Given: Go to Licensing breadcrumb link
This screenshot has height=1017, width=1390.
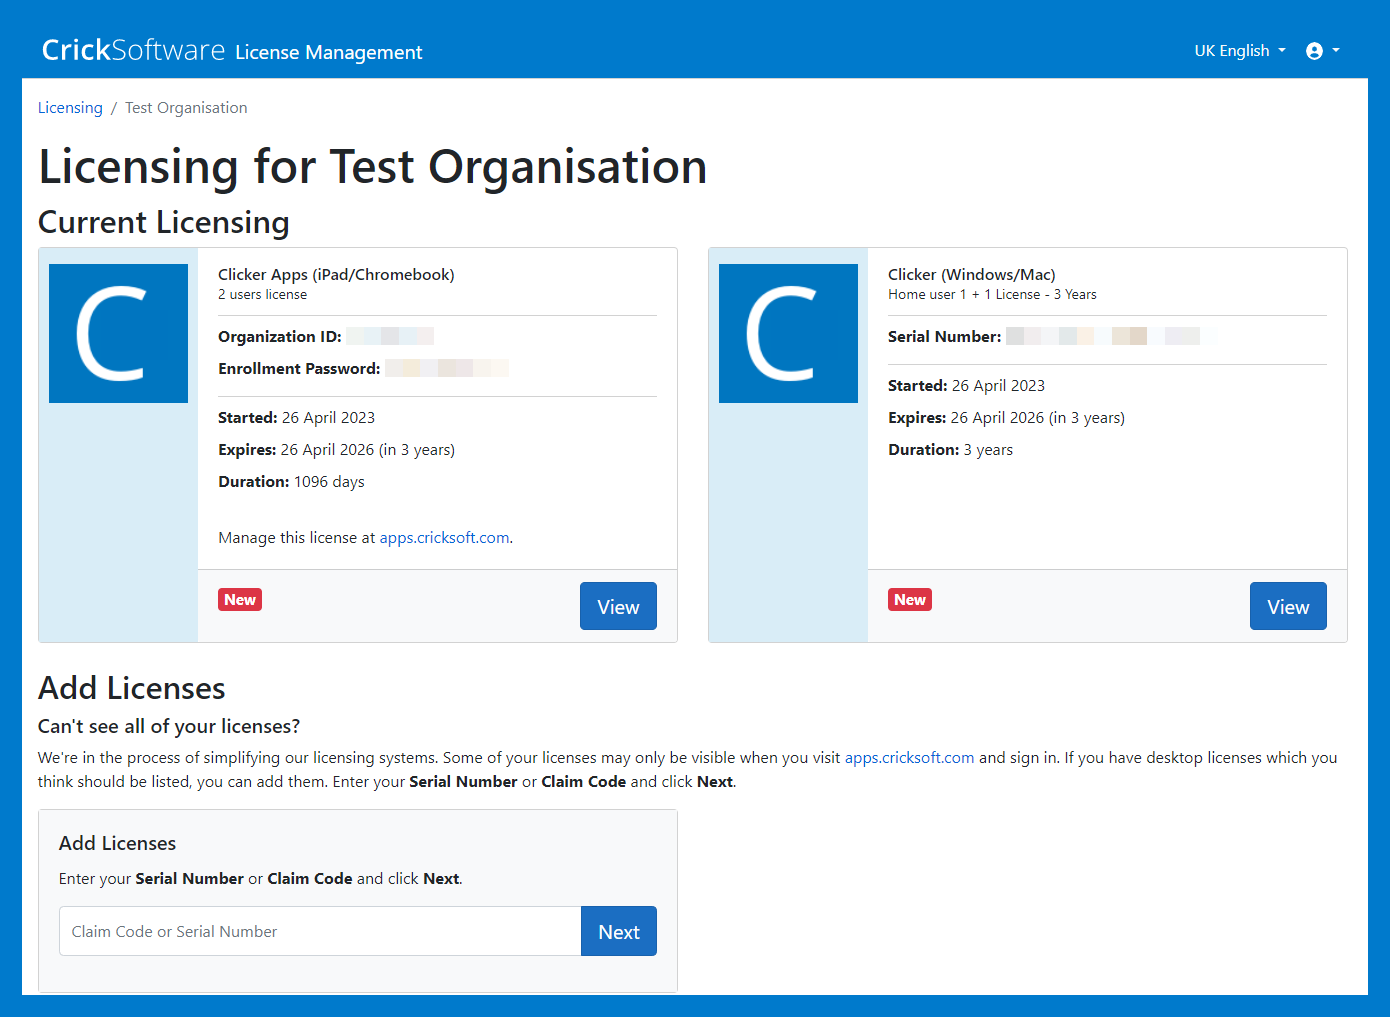Looking at the screenshot, I should 70,108.
